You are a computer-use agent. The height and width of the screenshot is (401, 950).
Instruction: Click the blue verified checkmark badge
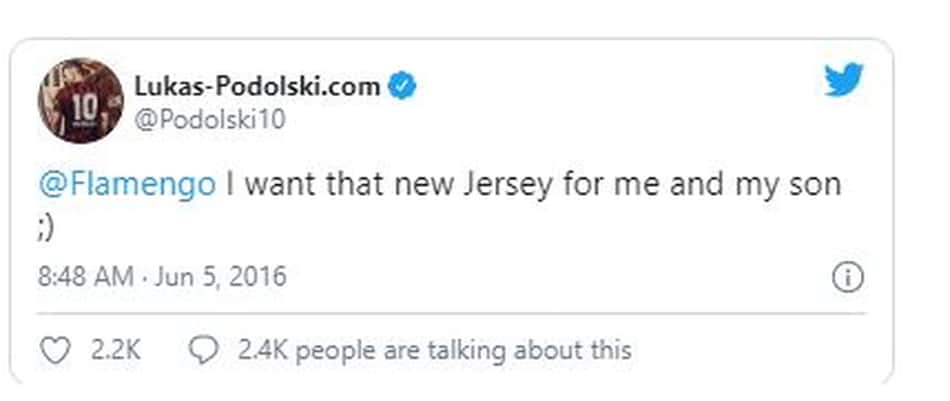click(402, 87)
